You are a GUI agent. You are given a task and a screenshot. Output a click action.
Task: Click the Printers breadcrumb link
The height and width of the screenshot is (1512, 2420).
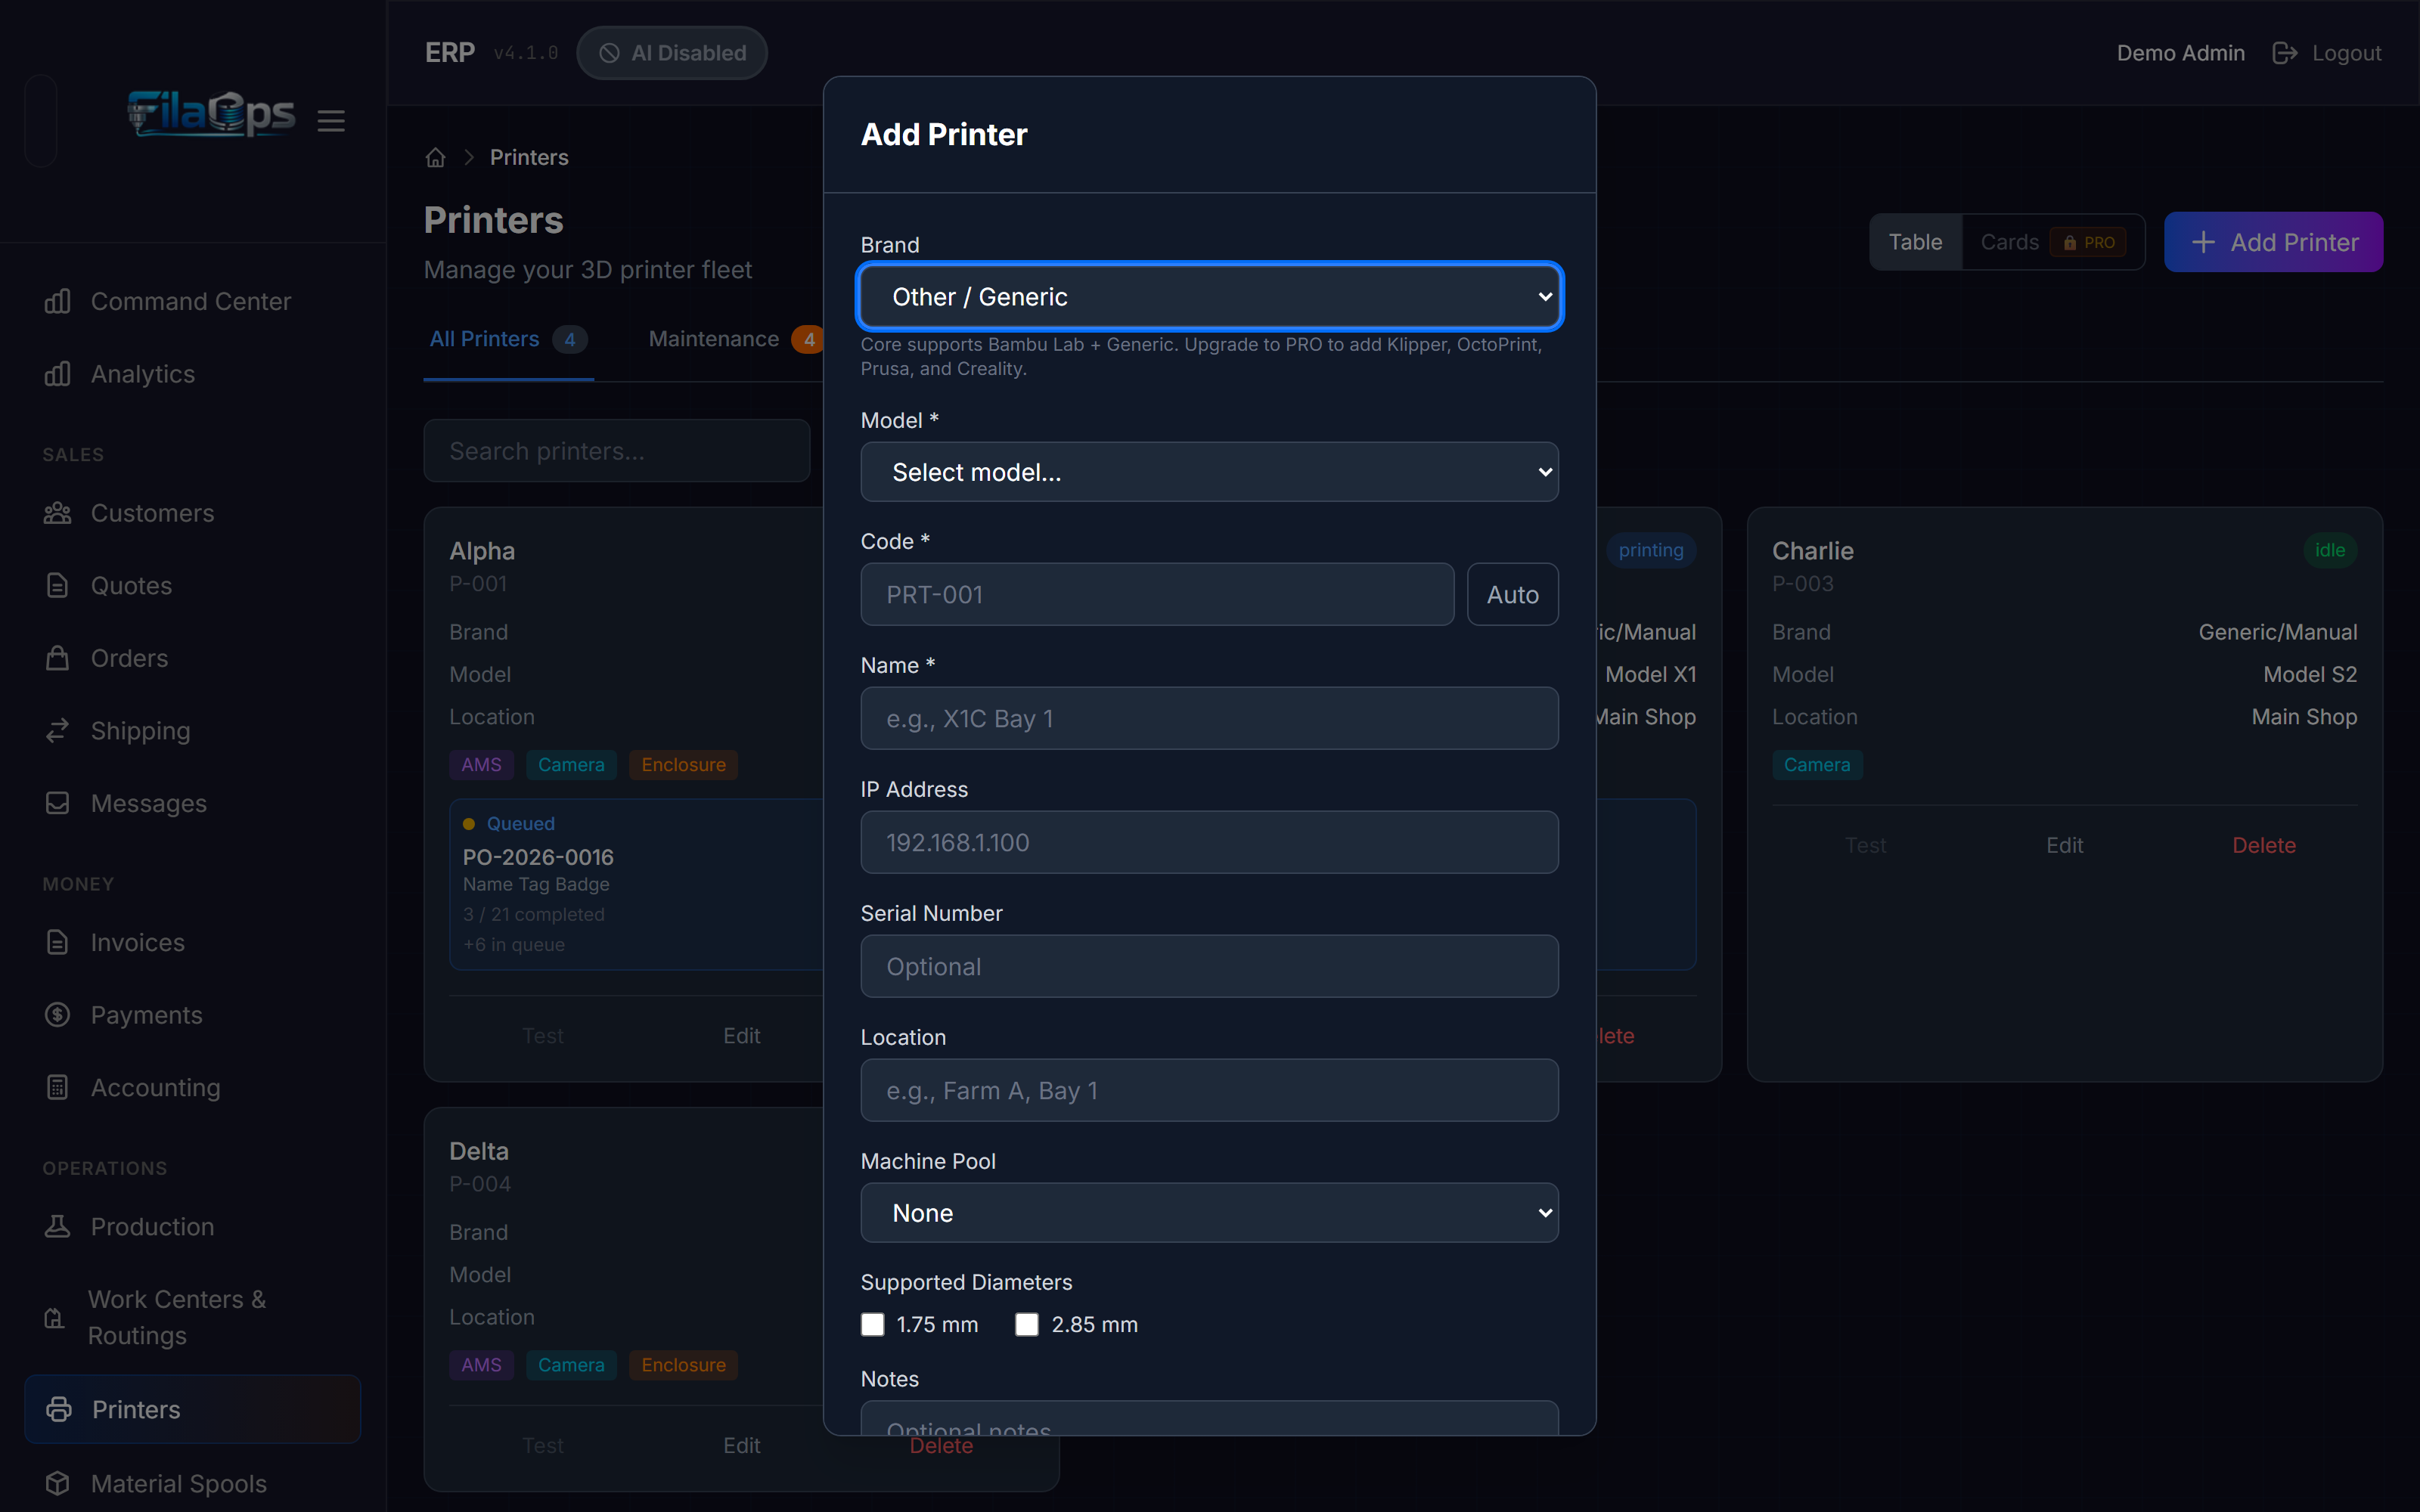pyautogui.click(x=529, y=157)
